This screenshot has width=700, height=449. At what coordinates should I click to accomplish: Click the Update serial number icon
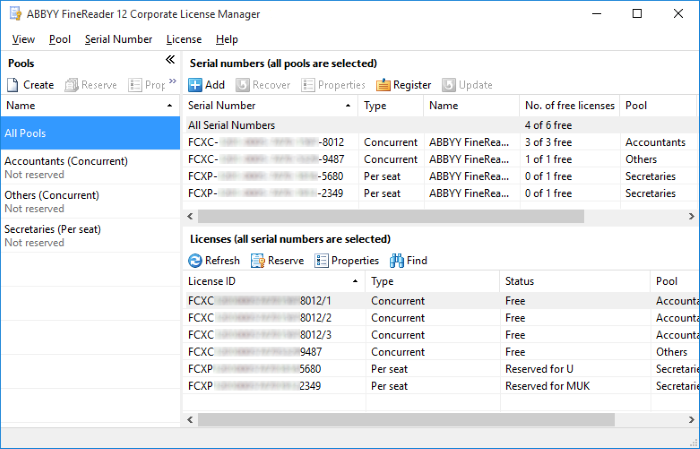click(x=449, y=85)
